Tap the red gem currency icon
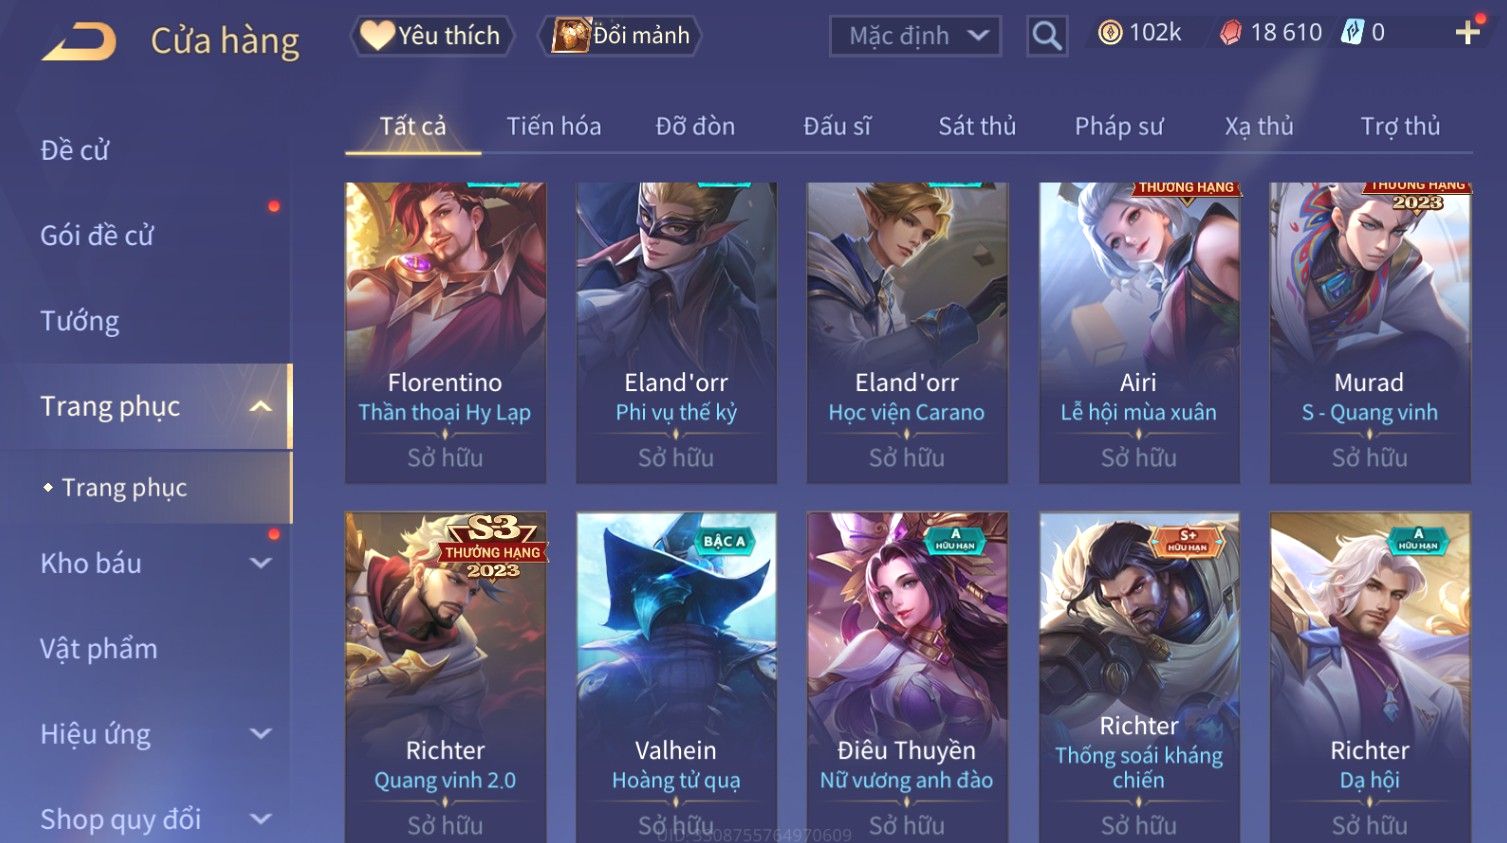The width and height of the screenshot is (1507, 843). [x=1231, y=33]
